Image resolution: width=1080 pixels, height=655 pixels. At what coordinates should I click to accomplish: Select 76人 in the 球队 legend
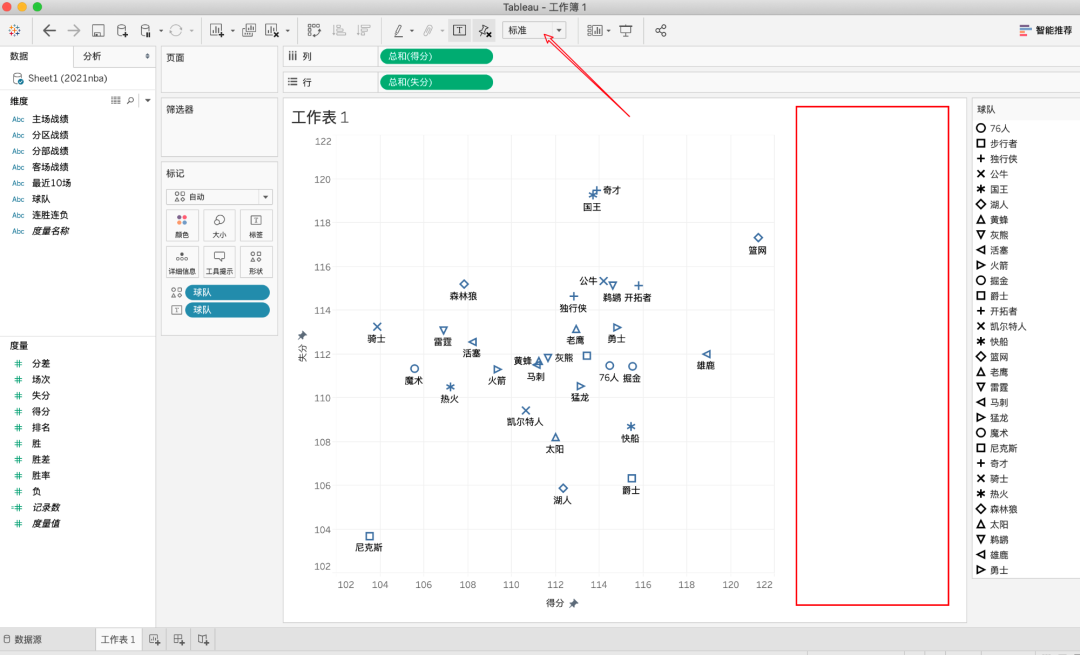pos(993,128)
